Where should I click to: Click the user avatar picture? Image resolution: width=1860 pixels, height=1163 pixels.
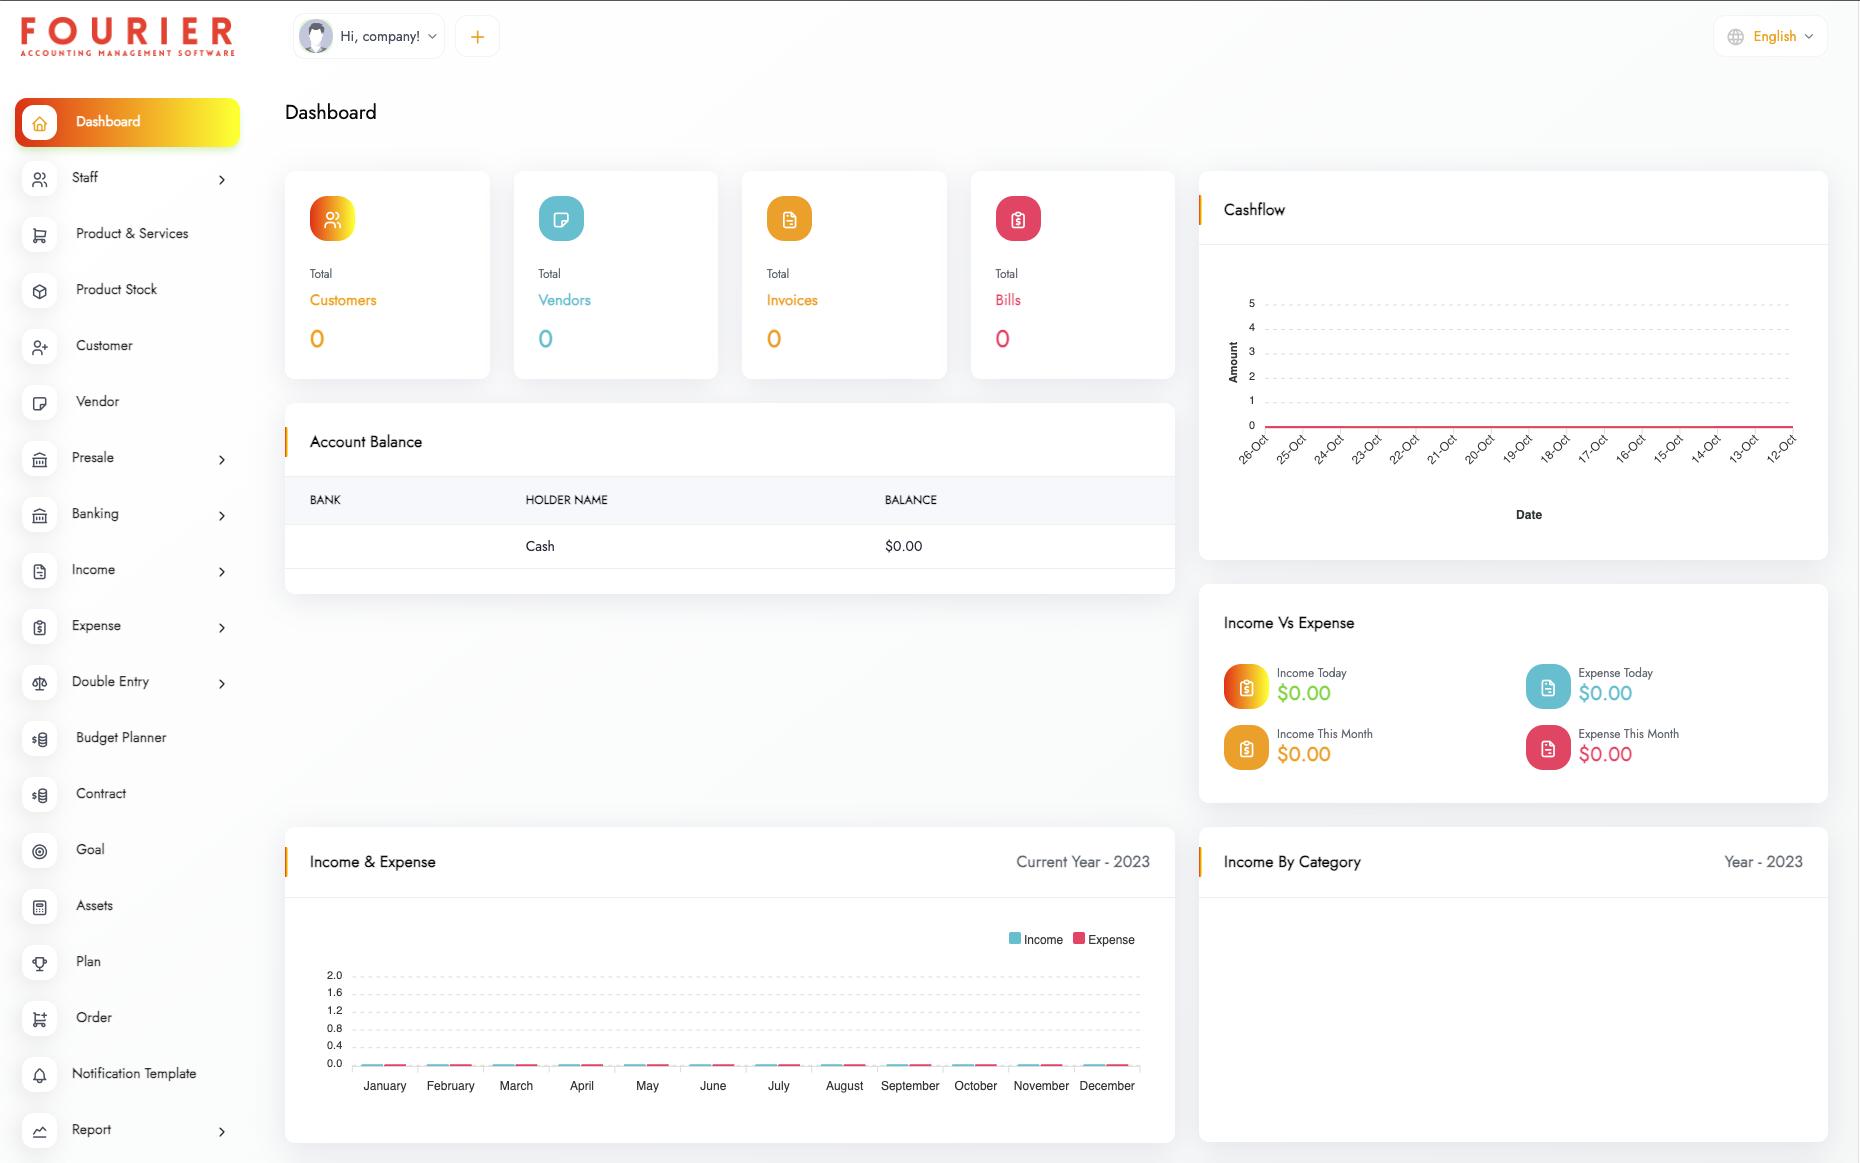pyautogui.click(x=316, y=36)
